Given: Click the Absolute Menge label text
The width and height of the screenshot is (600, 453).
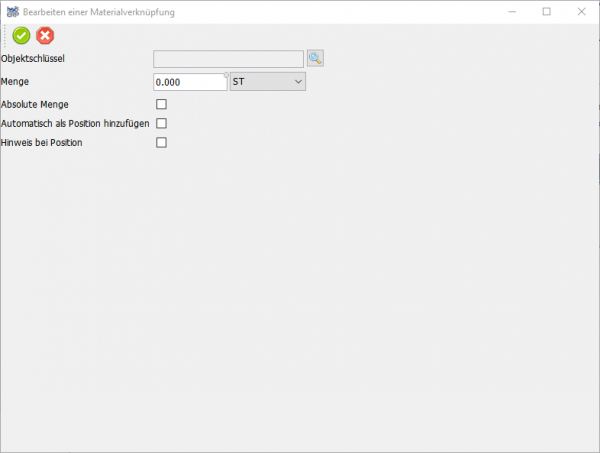Looking at the screenshot, I should 36,104.
